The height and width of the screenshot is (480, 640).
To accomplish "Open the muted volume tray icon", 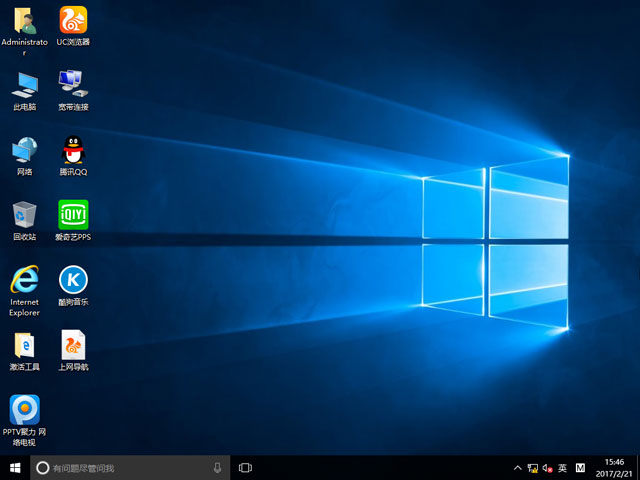I will point(547,468).
